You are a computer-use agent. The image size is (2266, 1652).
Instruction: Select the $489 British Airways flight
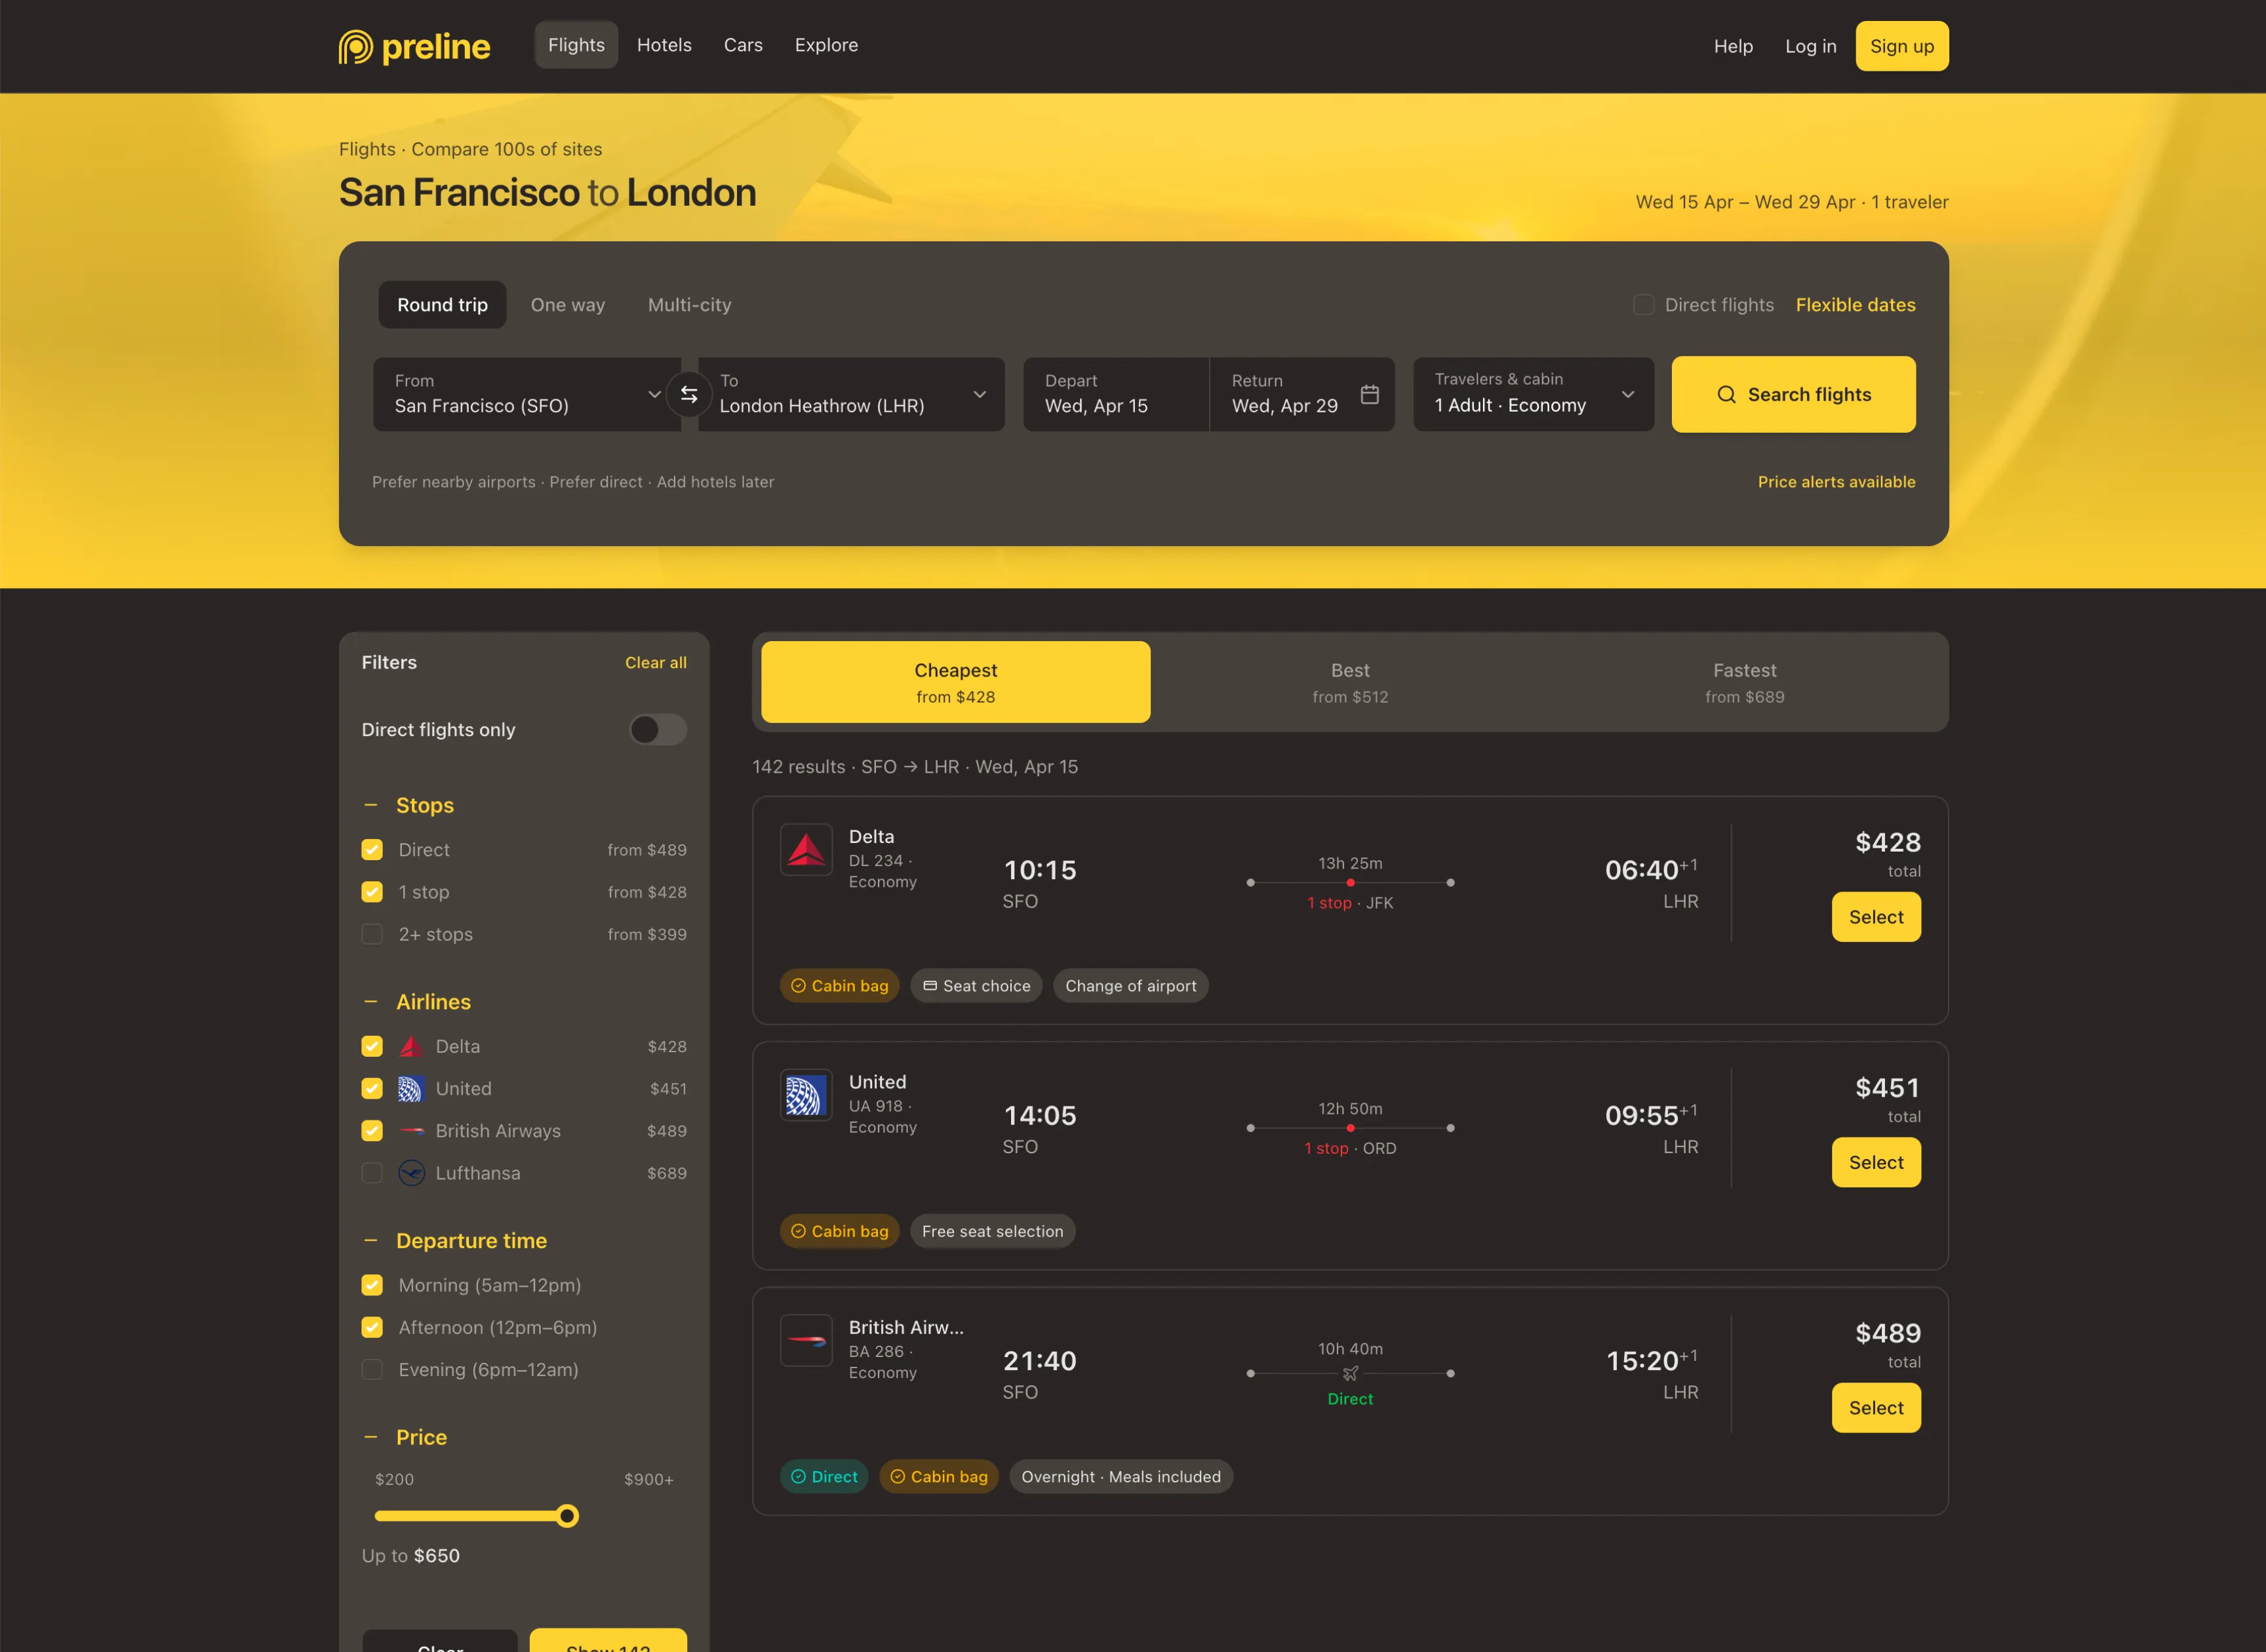[x=1875, y=1408]
